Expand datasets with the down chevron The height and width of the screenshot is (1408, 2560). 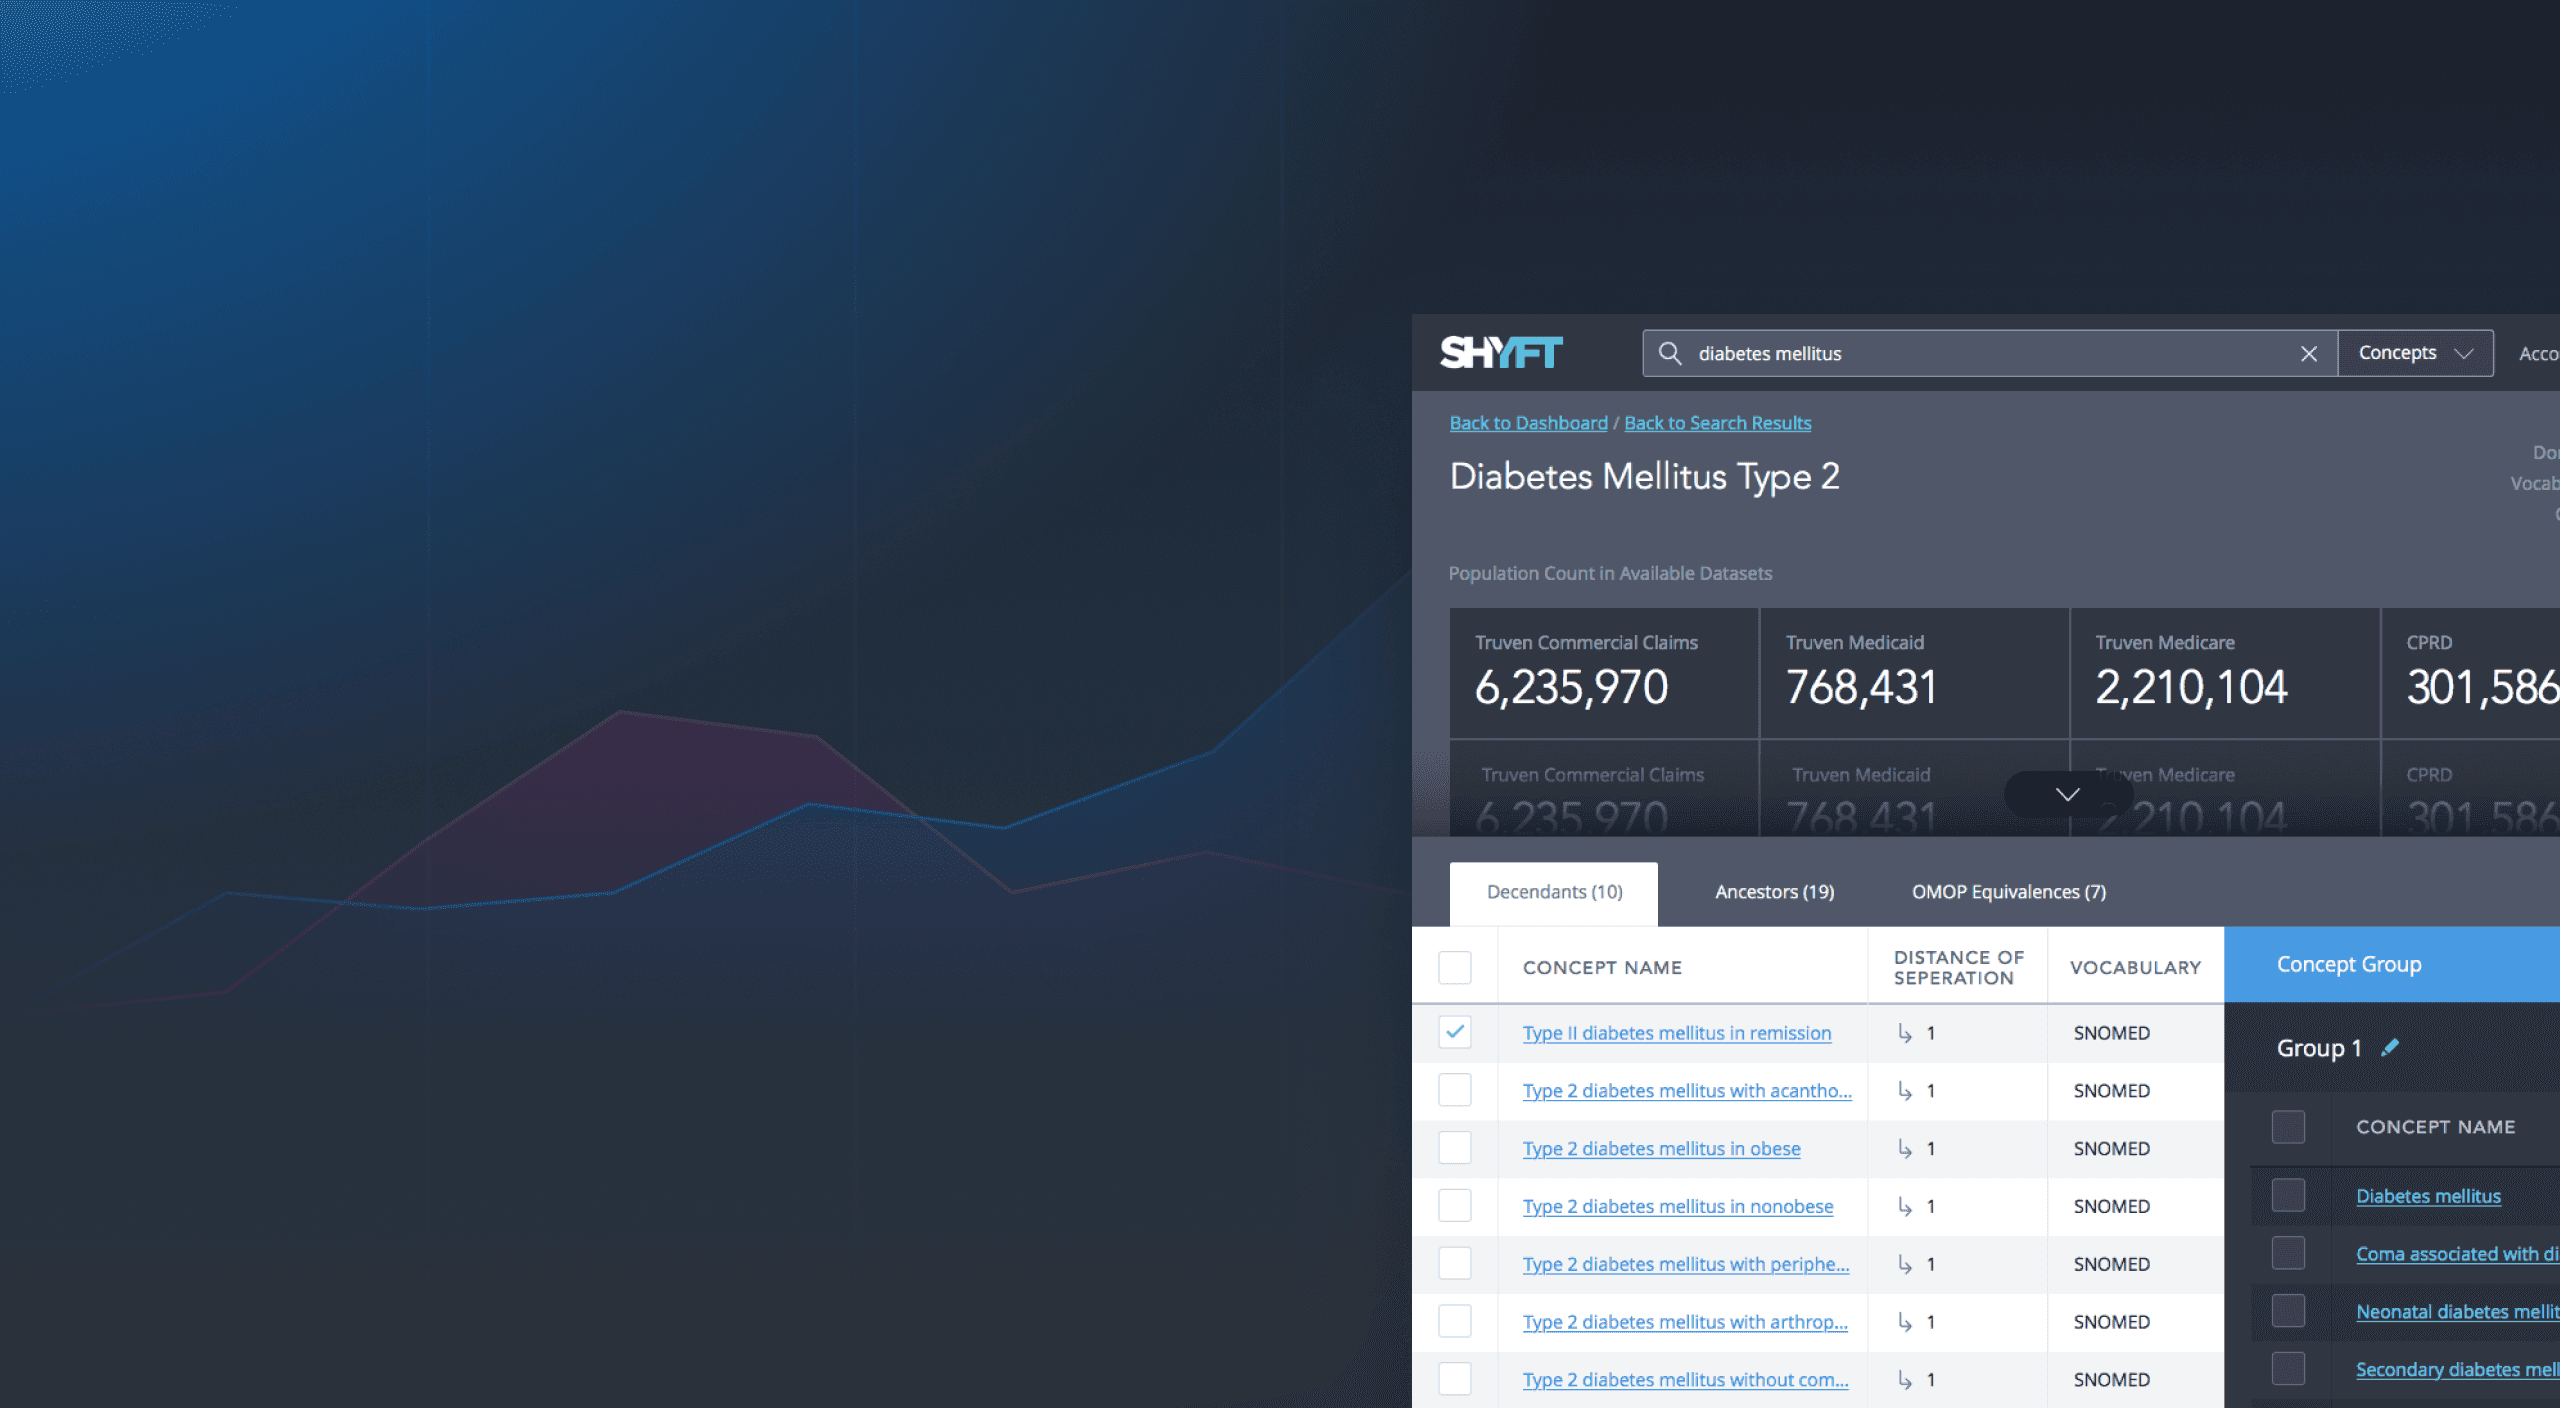click(2067, 794)
